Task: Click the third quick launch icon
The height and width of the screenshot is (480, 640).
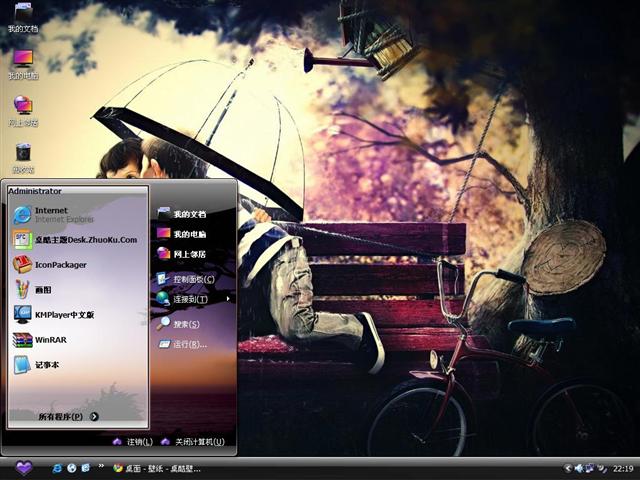Action: [x=86, y=468]
